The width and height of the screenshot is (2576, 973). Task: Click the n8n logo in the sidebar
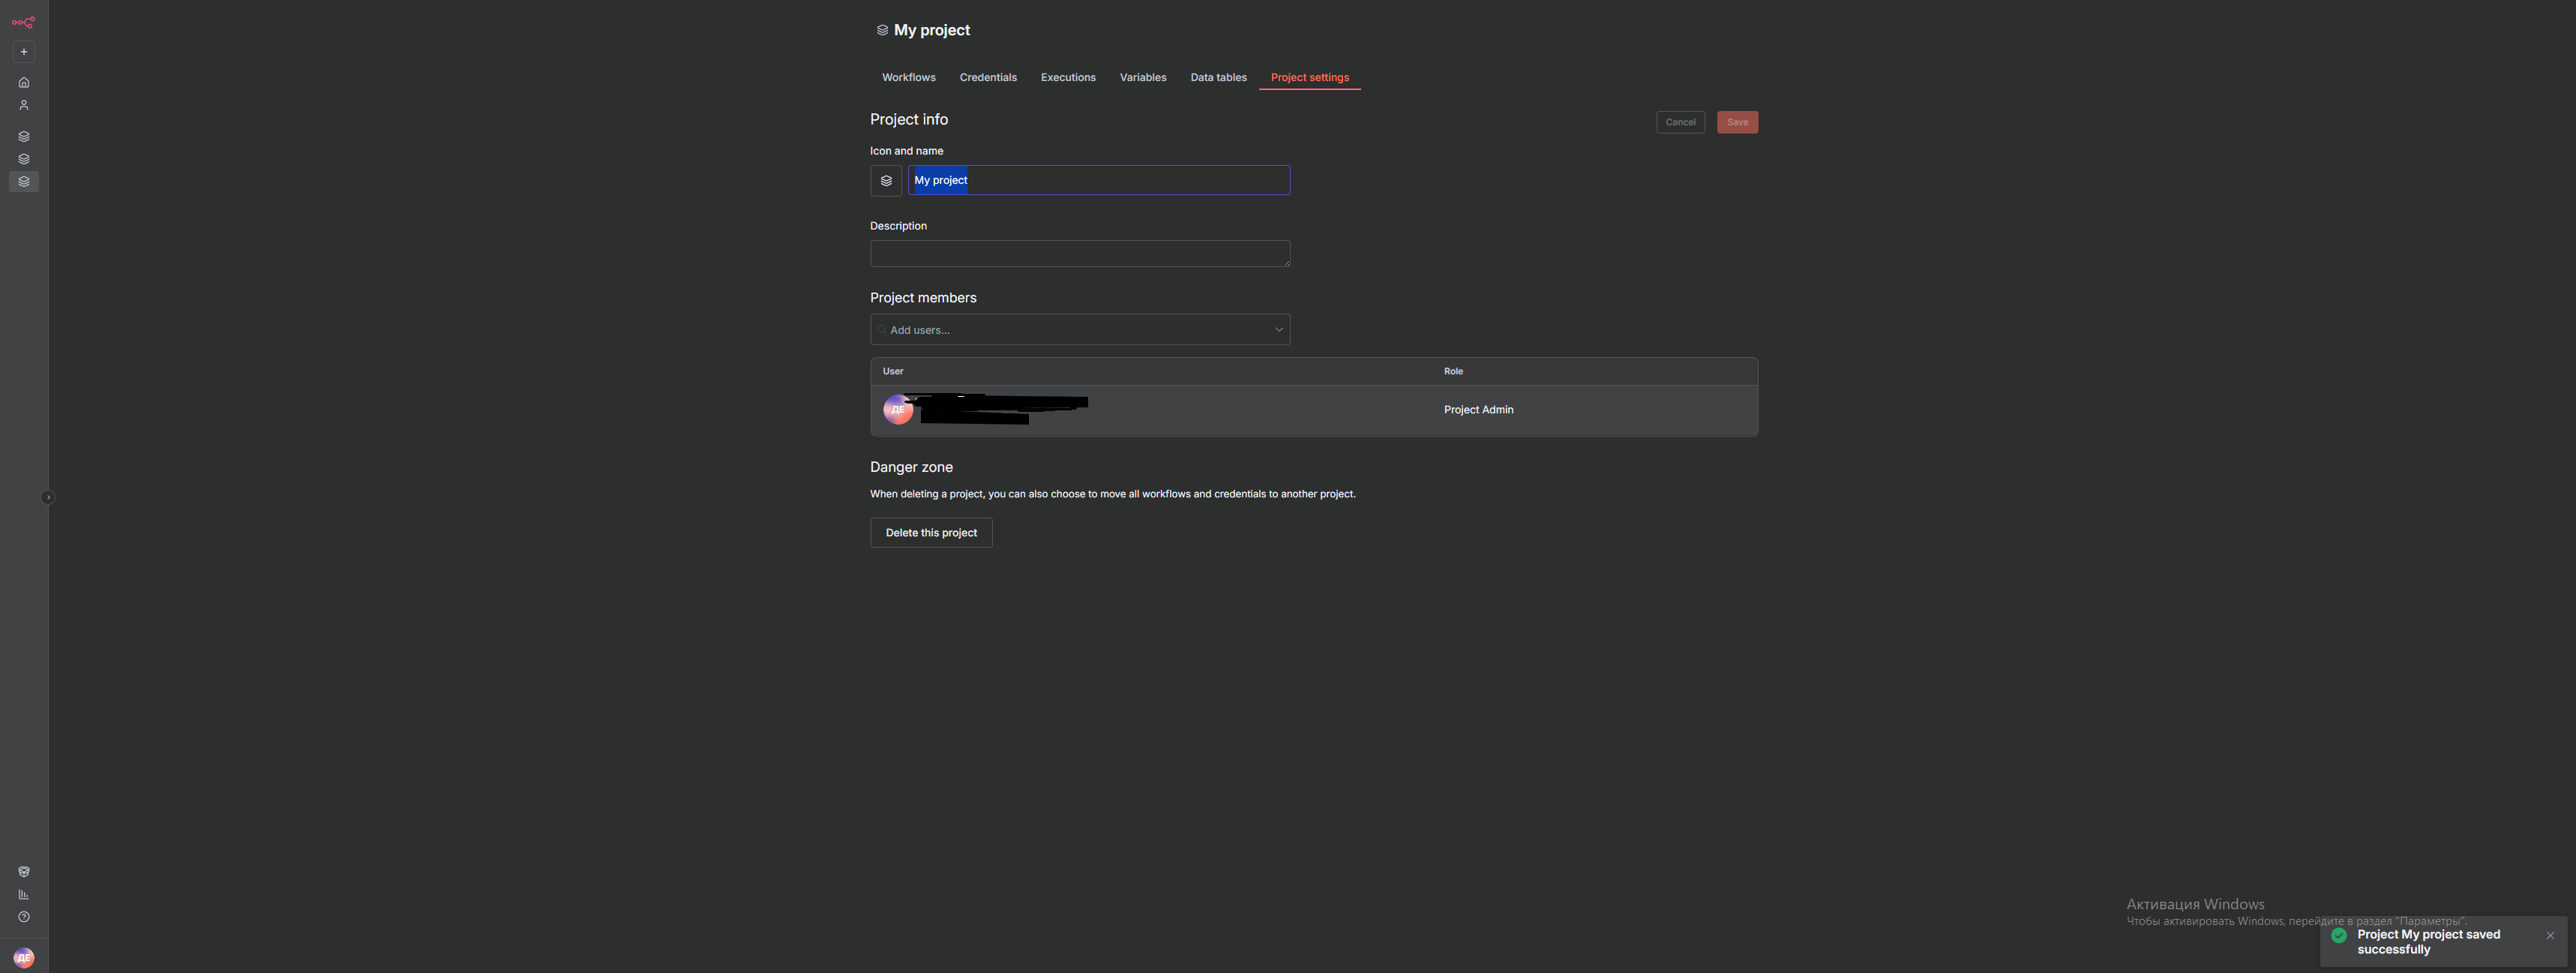tap(23, 22)
